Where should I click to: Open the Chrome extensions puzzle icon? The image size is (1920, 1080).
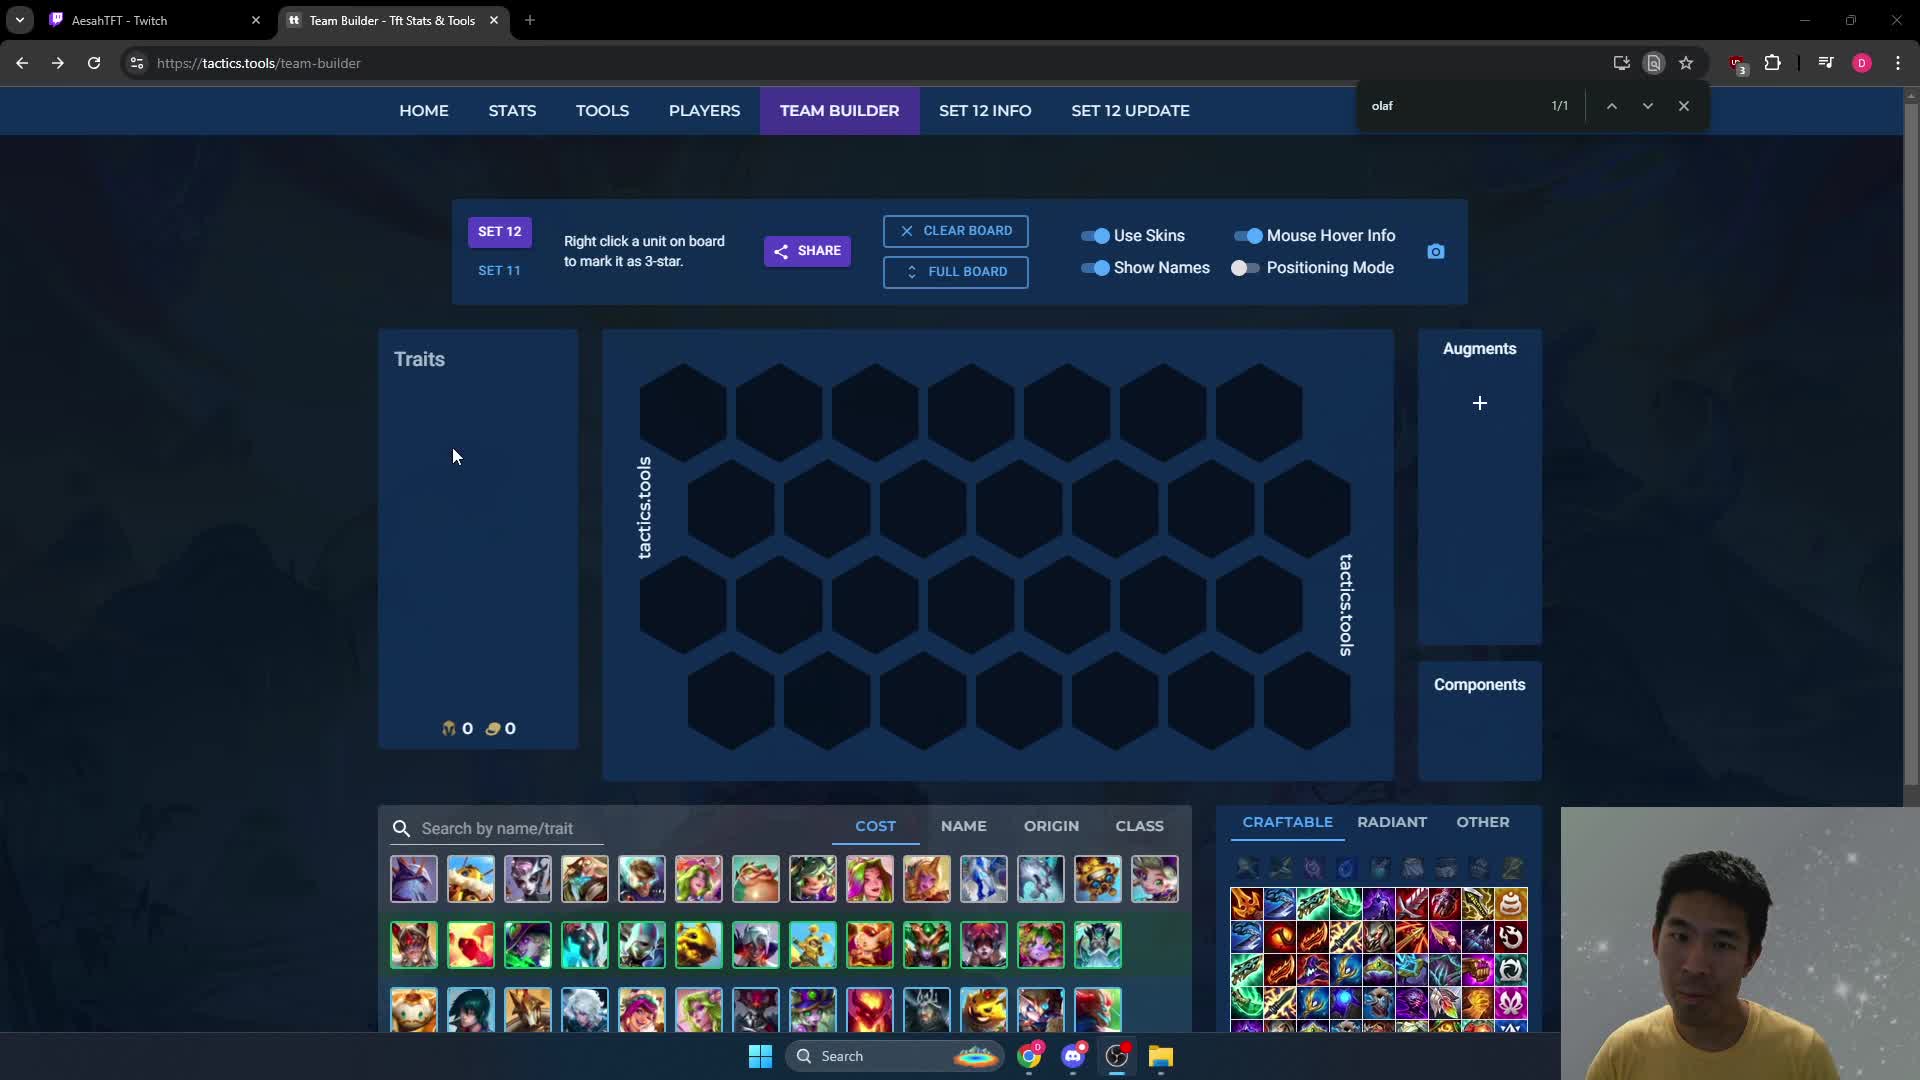coord(1772,63)
